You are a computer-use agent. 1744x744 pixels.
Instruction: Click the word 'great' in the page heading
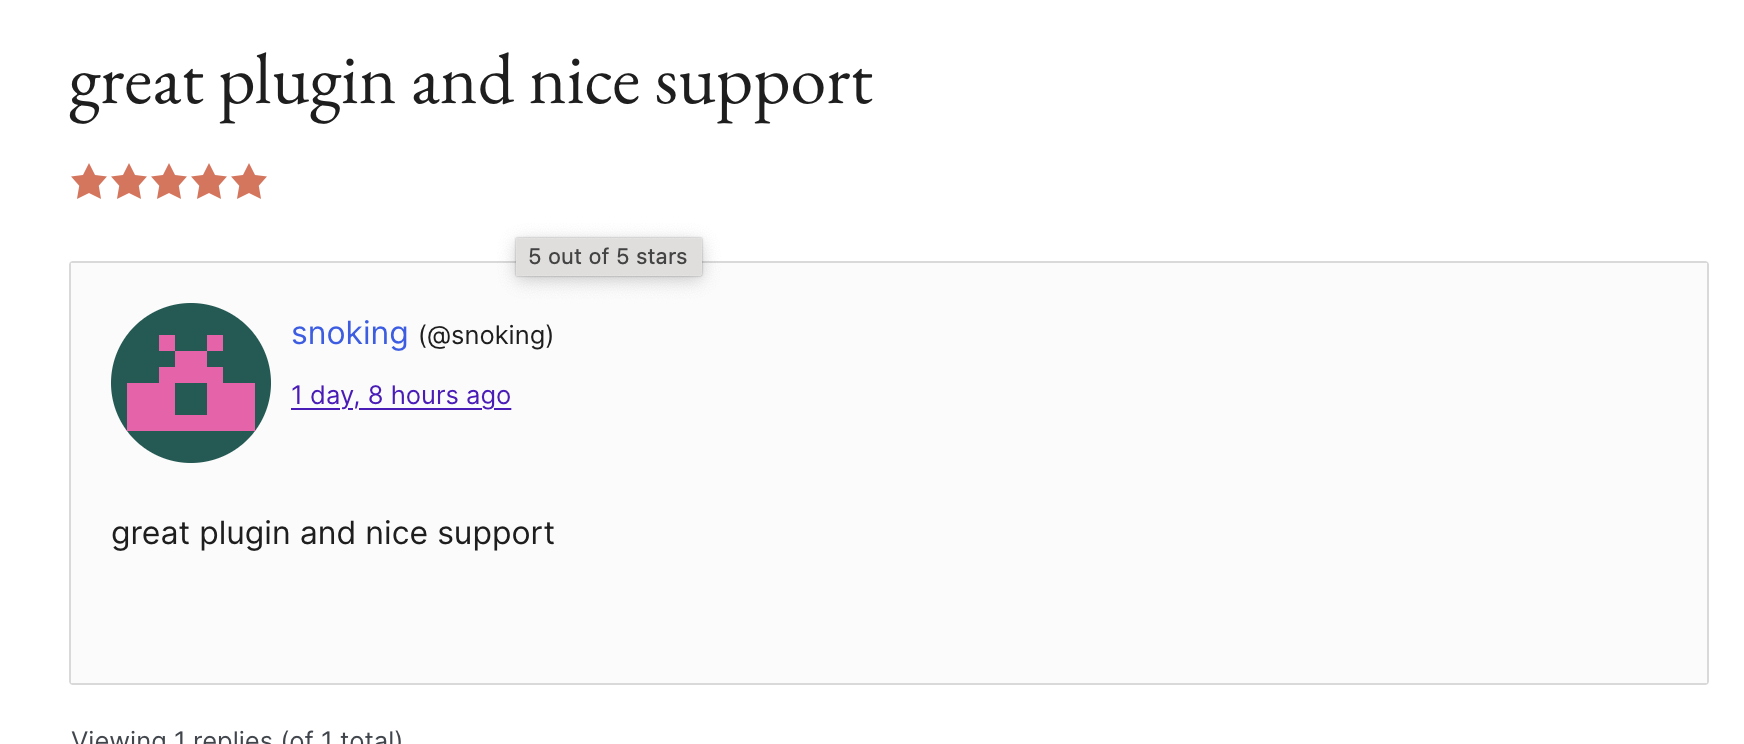[136, 84]
